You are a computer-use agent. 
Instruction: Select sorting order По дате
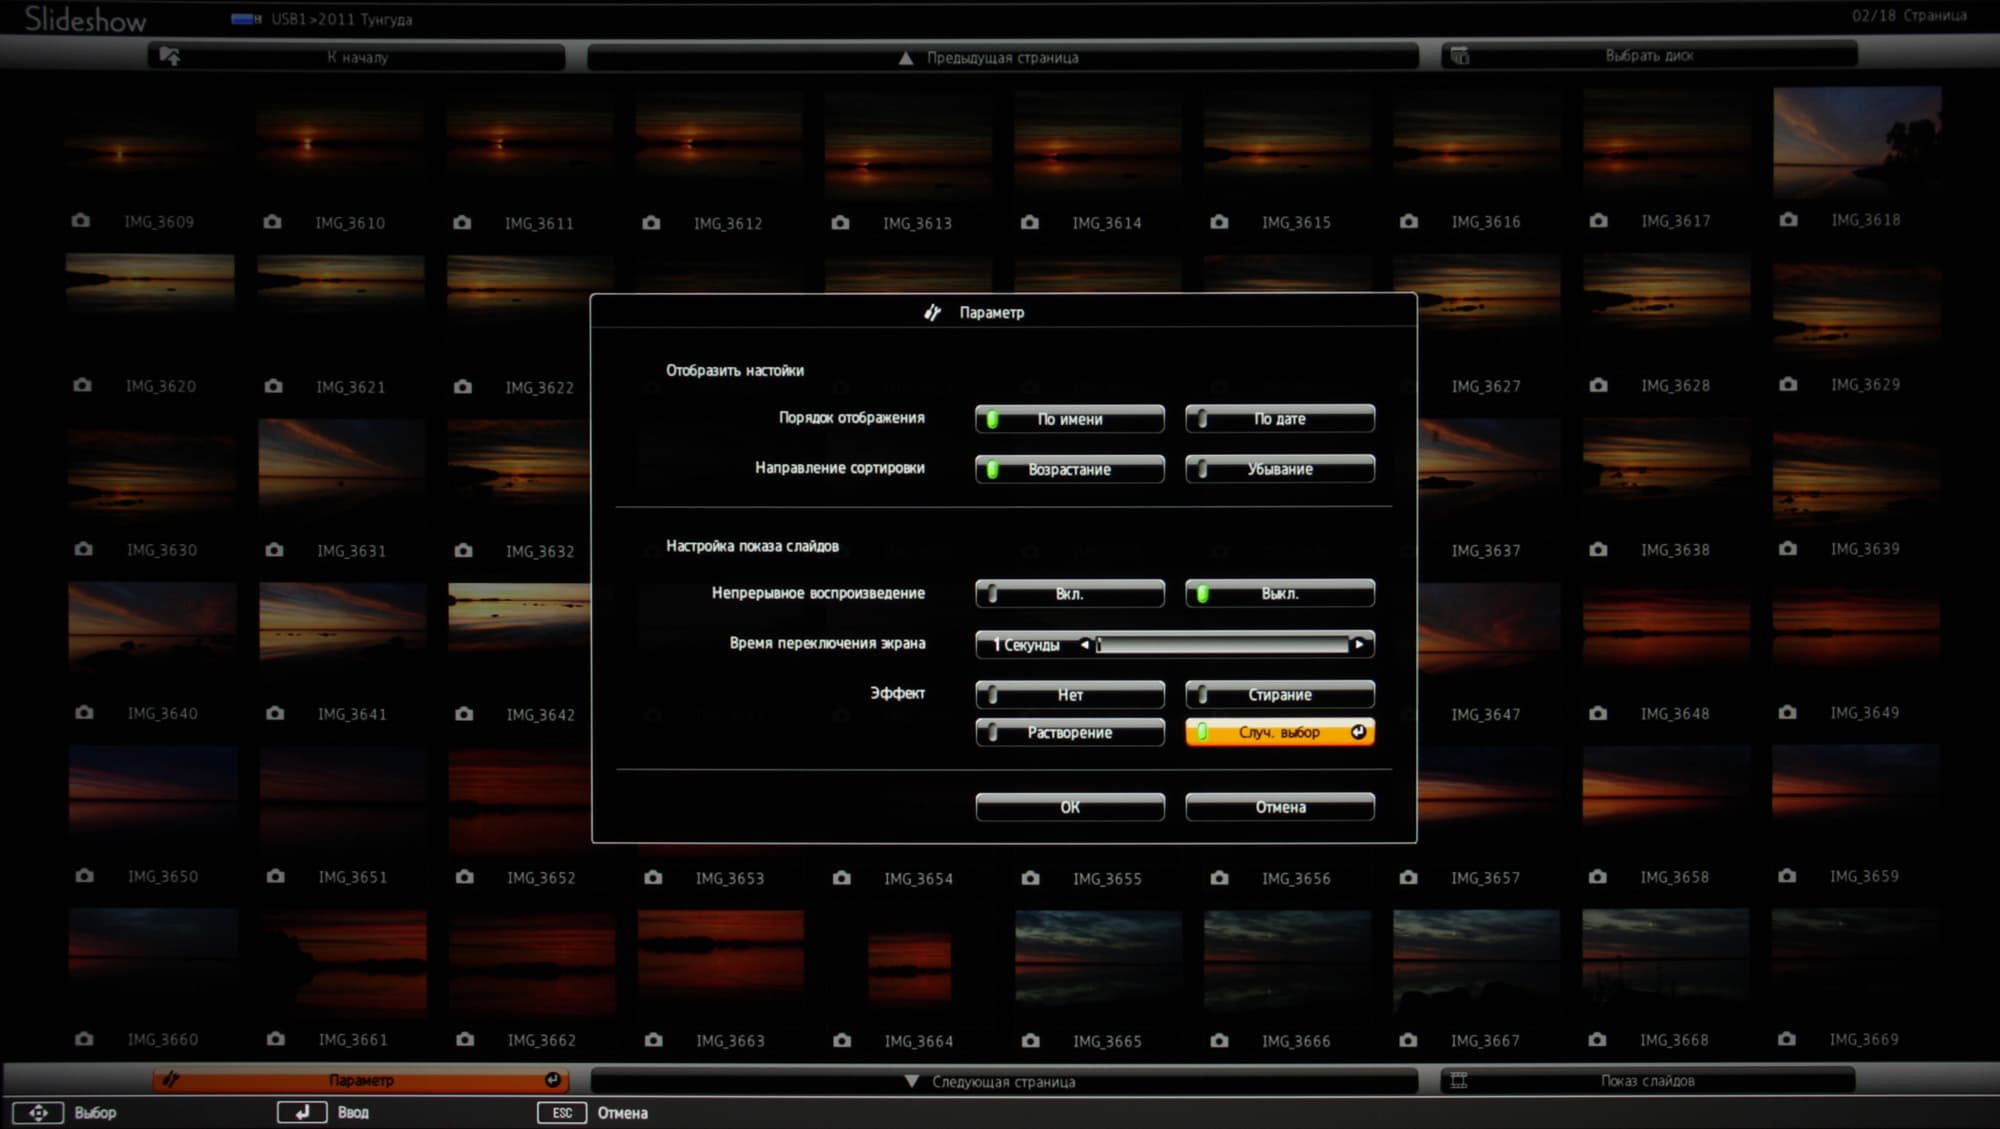point(1279,419)
